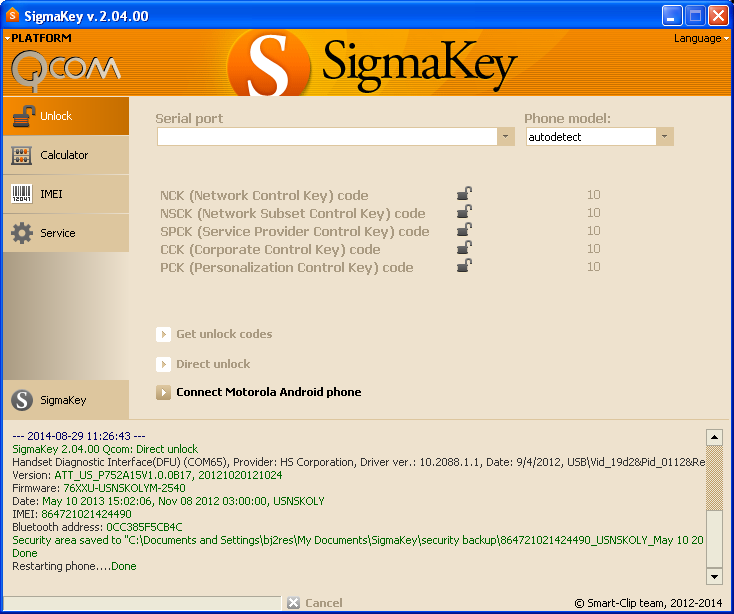Screen dimensions: 734x614
Task: Expand the Phone model autodetect dropdown
Action: coord(665,137)
